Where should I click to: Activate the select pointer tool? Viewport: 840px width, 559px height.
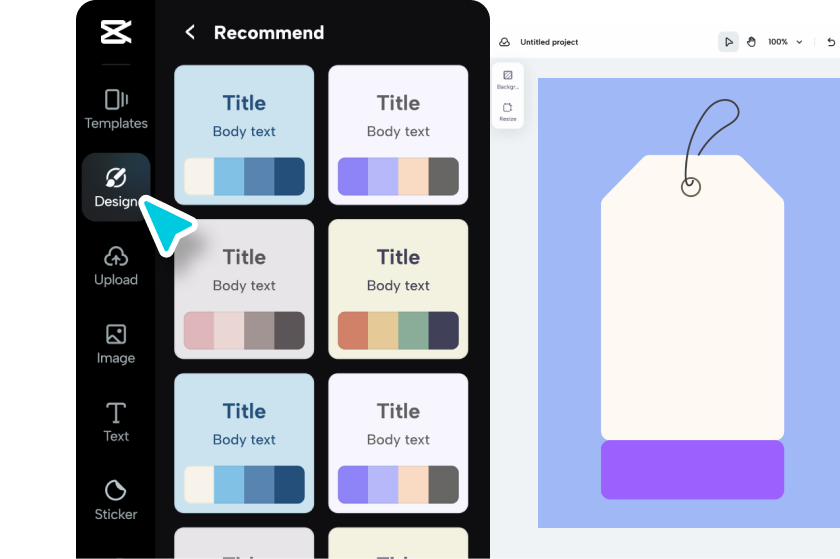(728, 42)
